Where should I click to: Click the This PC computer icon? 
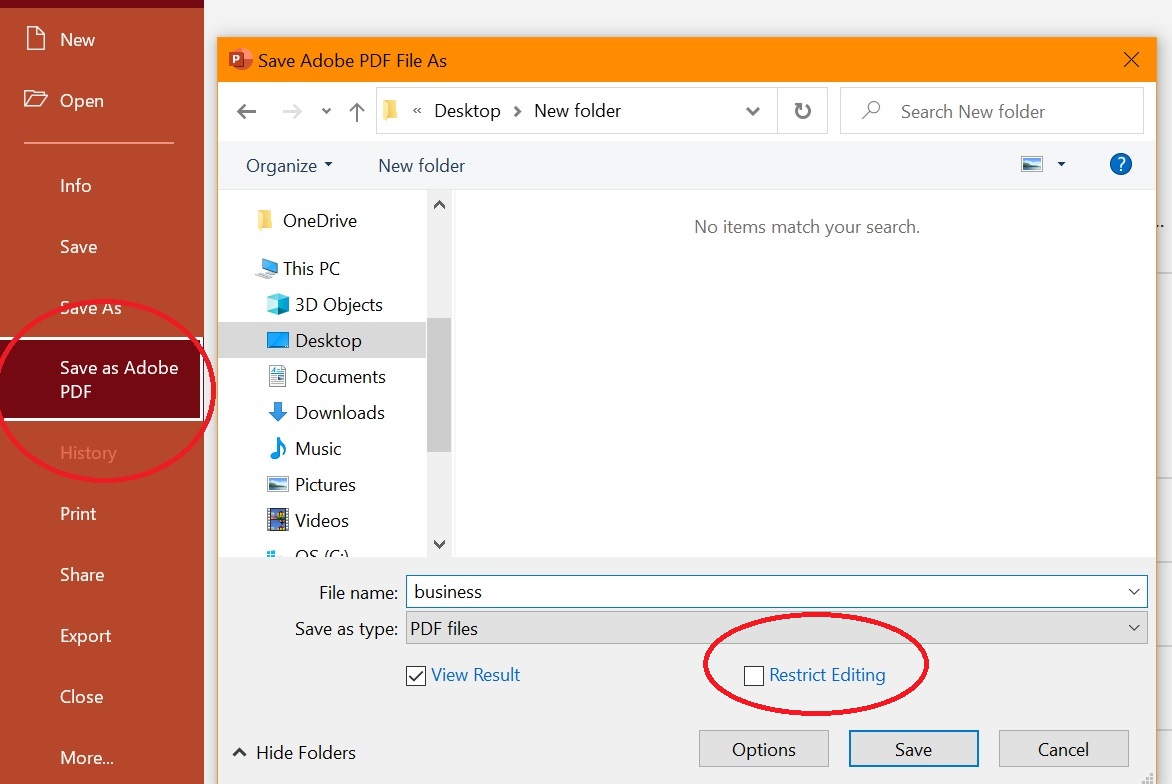point(267,268)
